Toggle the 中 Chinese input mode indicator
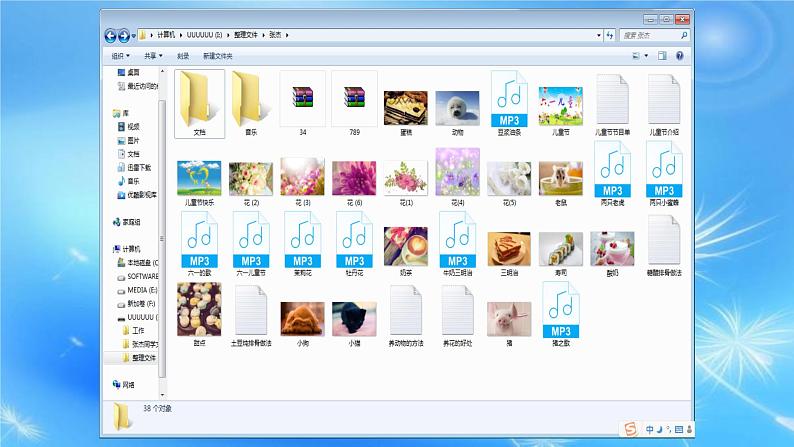Image resolution: width=794 pixels, height=447 pixels. point(650,430)
